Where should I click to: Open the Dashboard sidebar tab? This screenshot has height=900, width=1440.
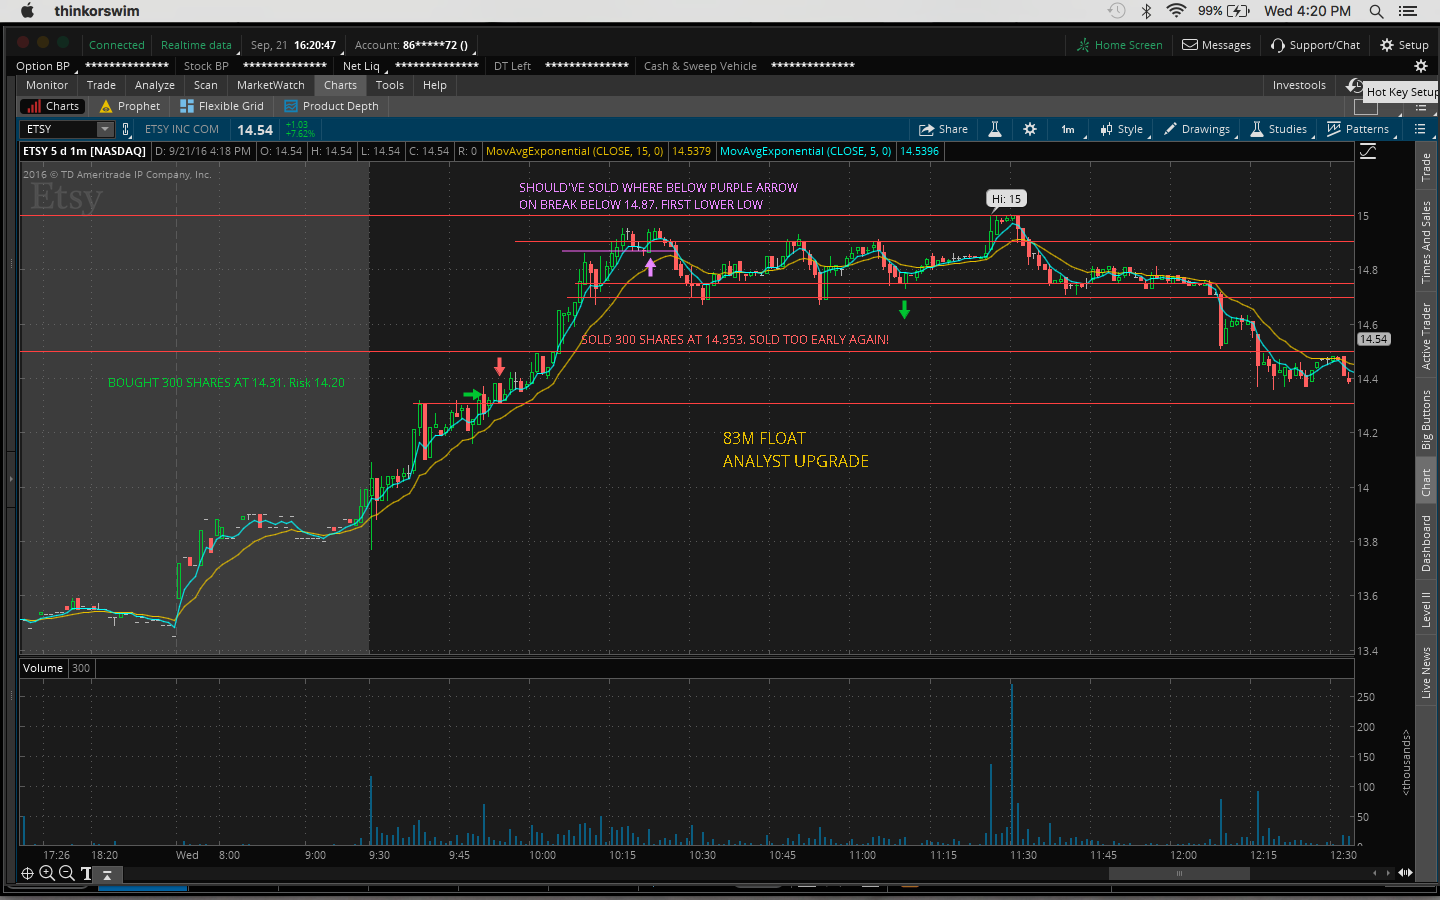[1426, 543]
